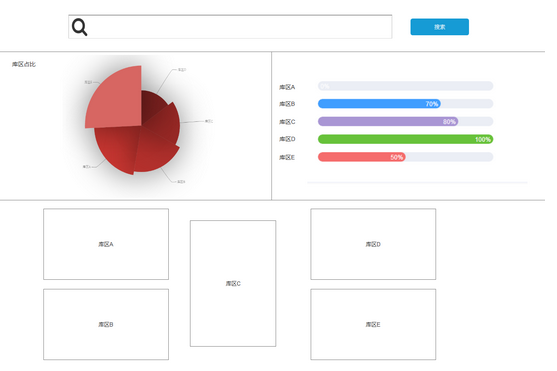The height and width of the screenshot is (371, 557).
Task: Focus the search text input field
Action: tap(230, 27)
